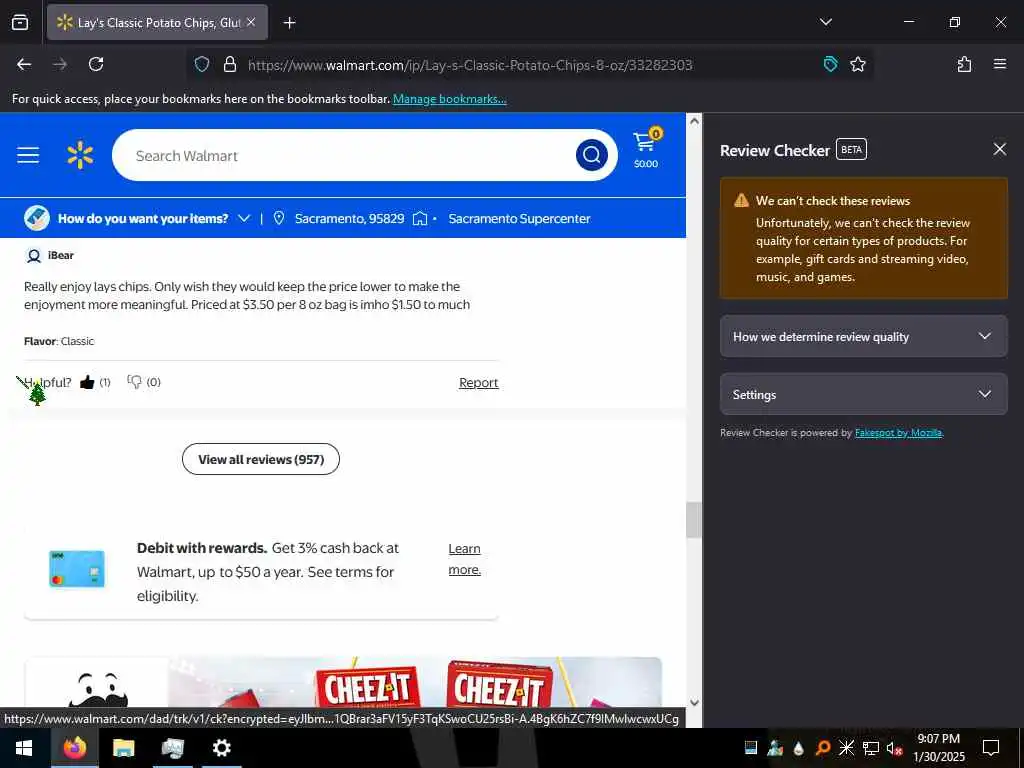Open Walmart's hamburger navigation menu

tap(28, 155)
